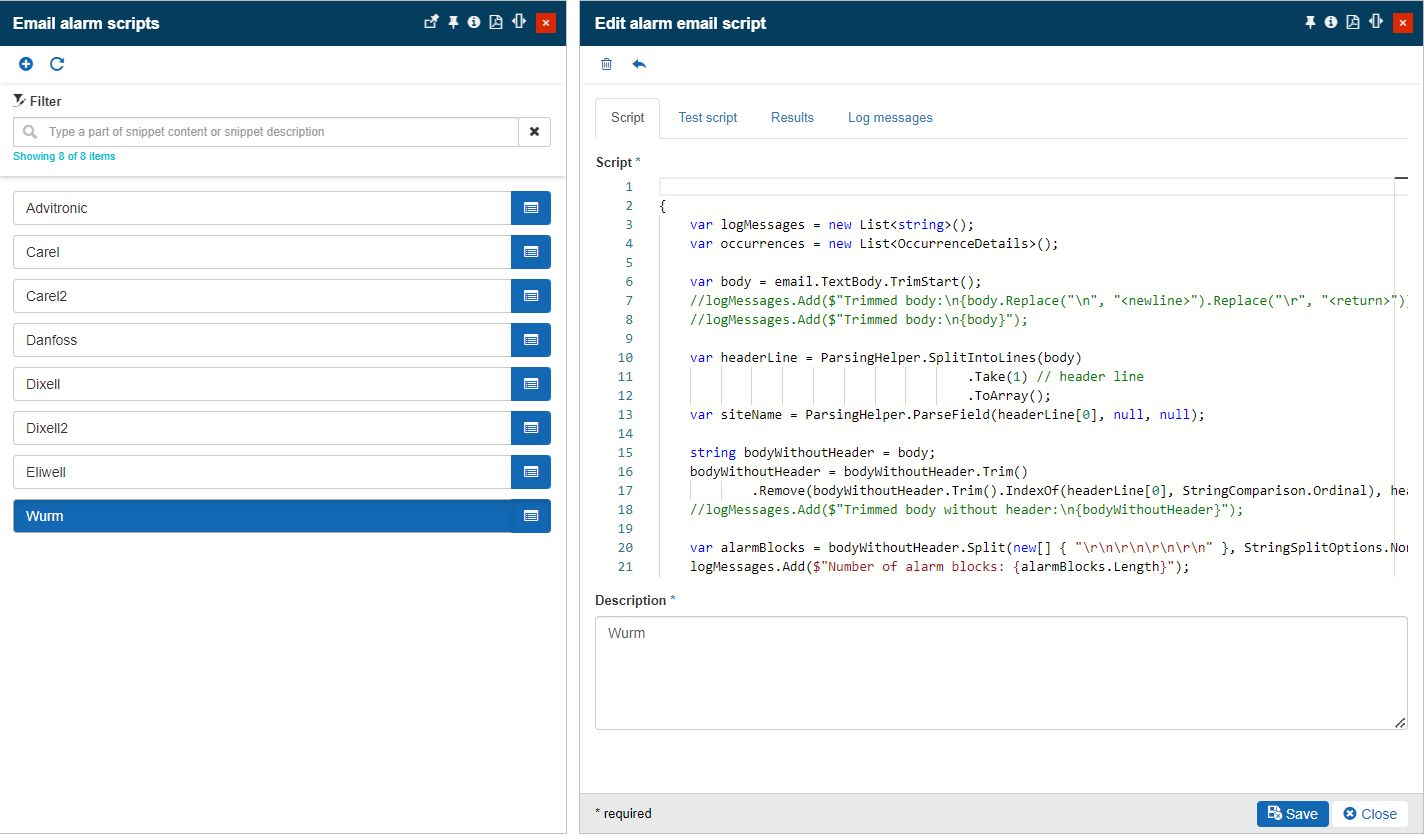
Task: Select the Carel2 script from the list
Action: [x=262, y=296]
